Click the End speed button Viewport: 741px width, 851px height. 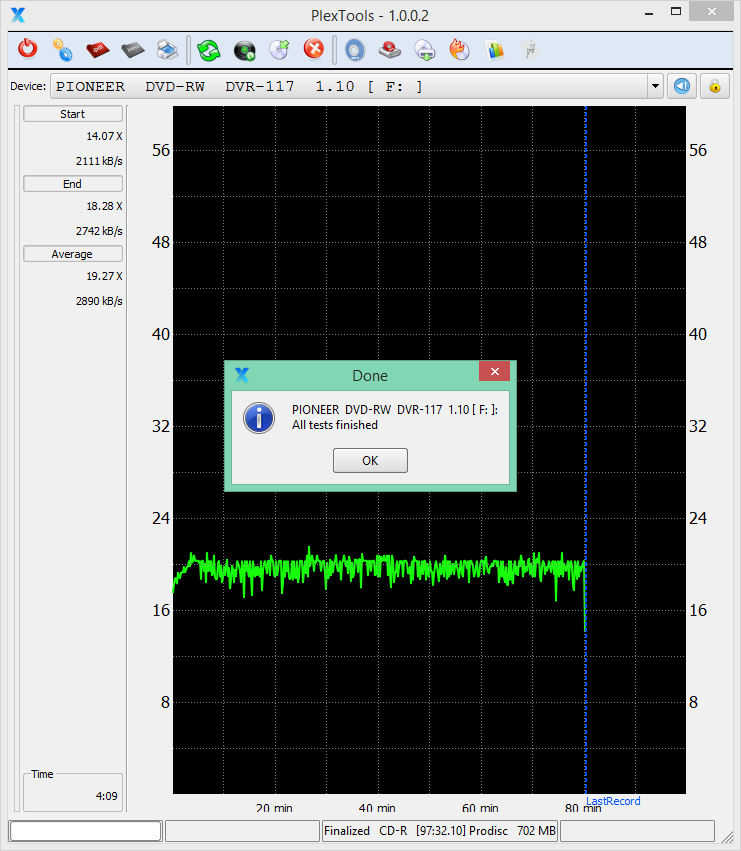(73, 184)
